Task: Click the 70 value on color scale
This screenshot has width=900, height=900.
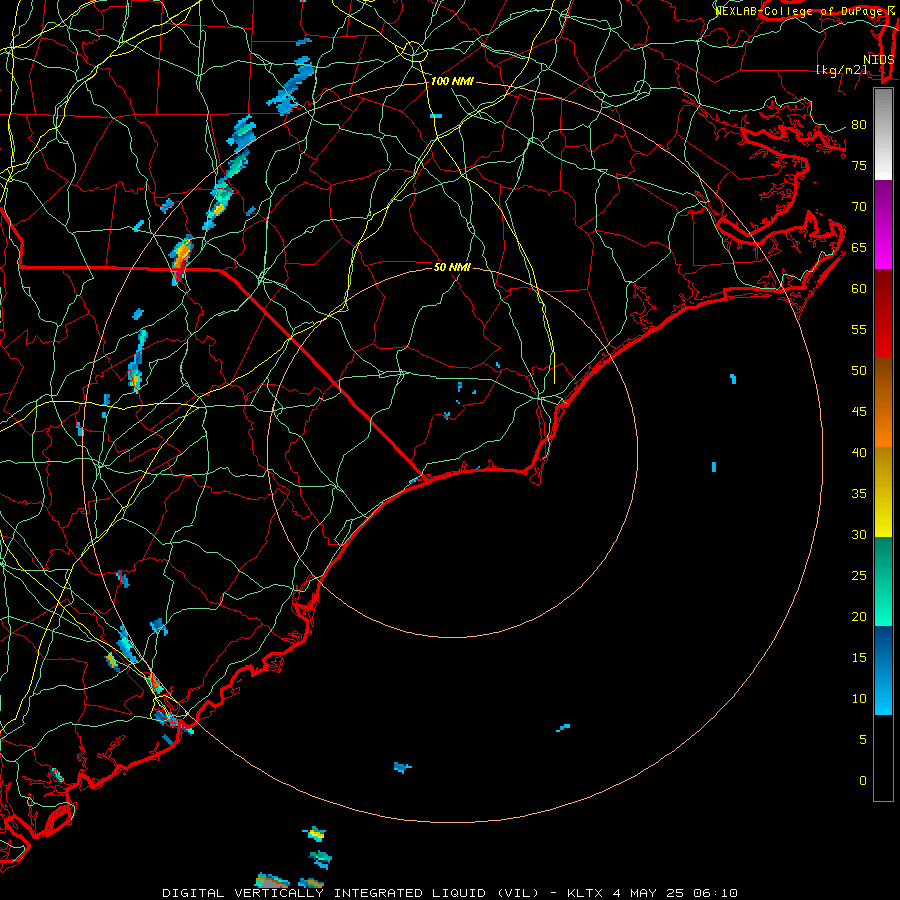Action: coord(859,207)
